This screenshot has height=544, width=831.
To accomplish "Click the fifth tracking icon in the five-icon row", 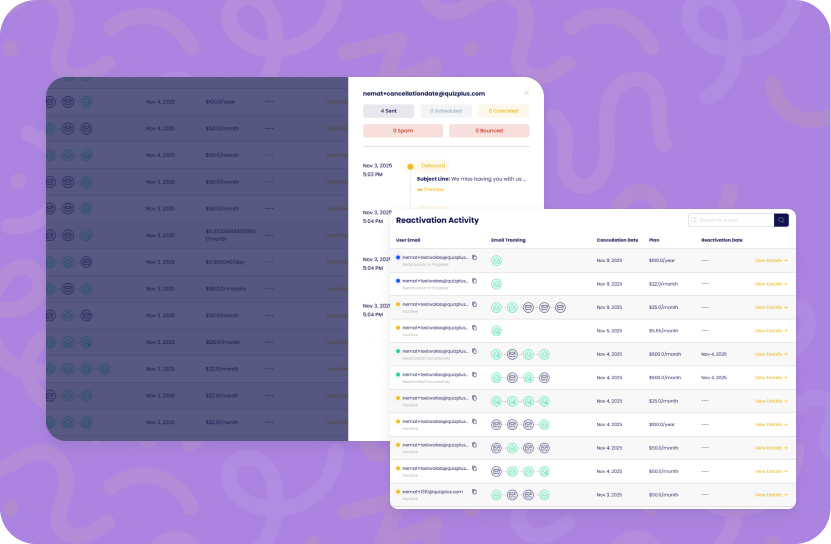I will tap(560, 308).
